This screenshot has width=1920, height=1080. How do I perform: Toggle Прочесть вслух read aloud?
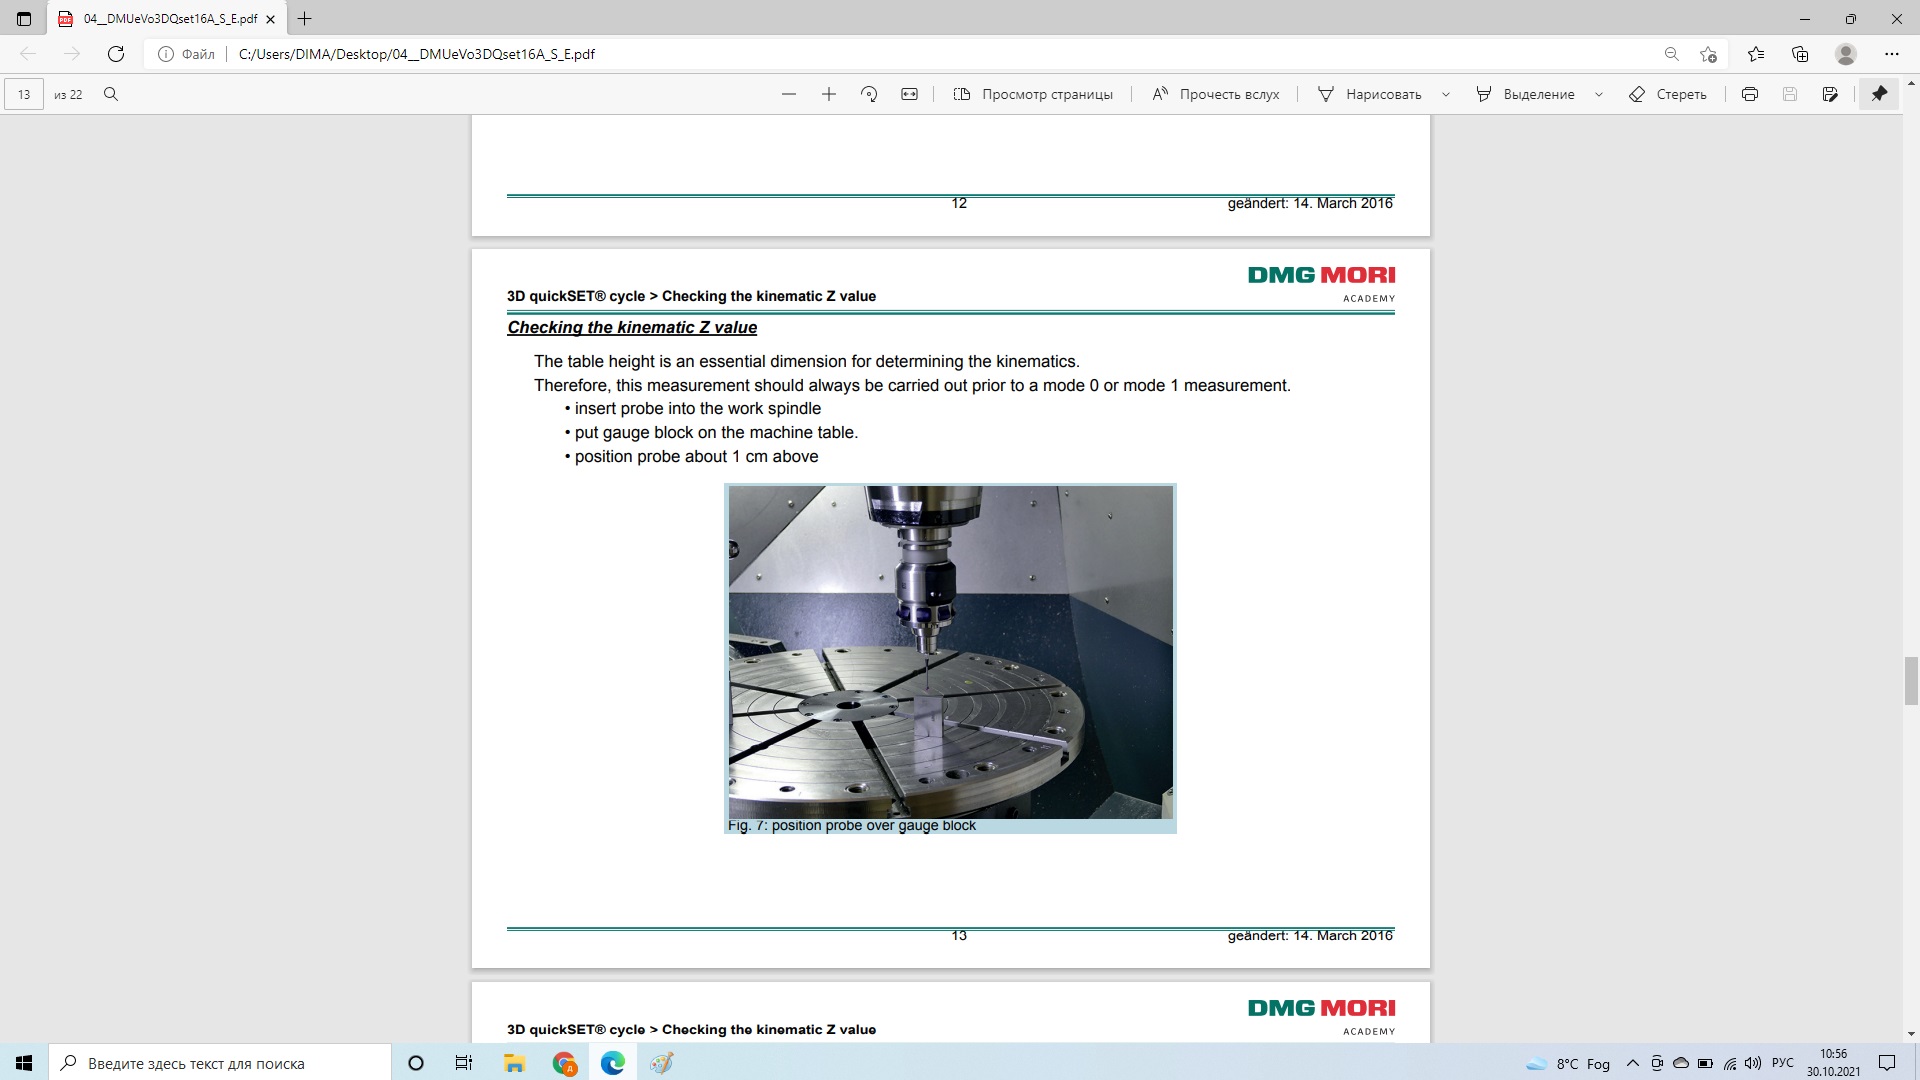click(1216, 94)
